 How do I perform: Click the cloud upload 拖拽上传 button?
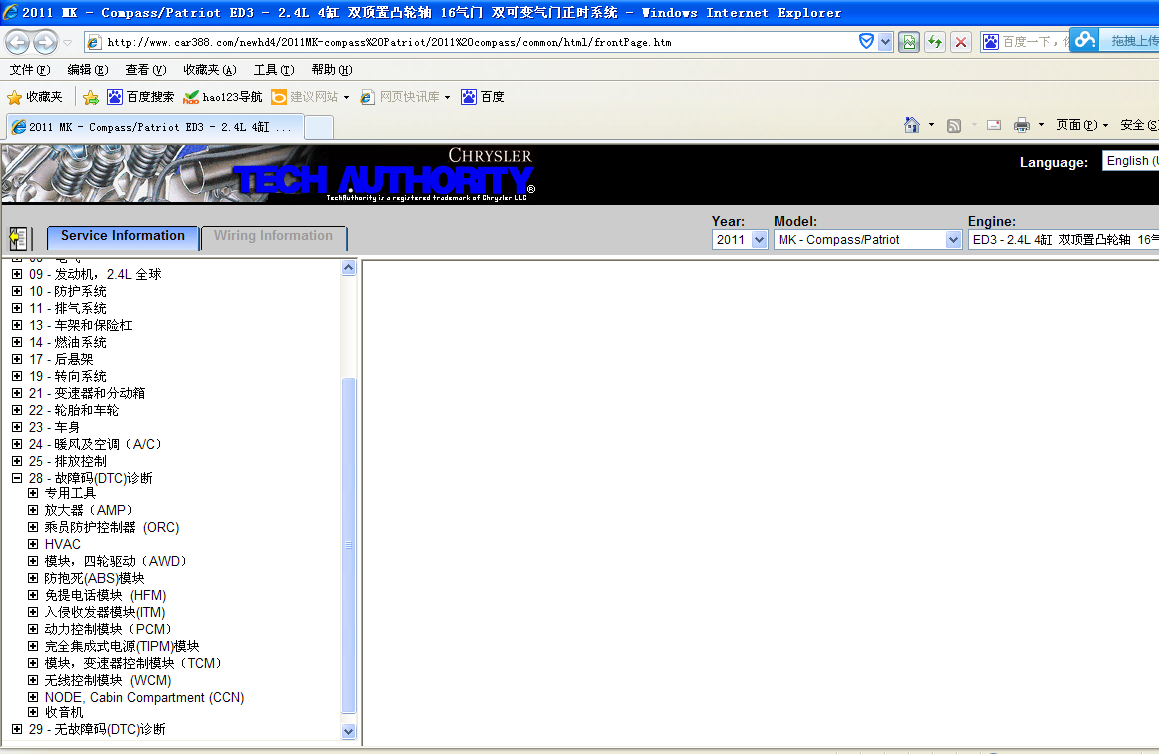(x=1115, y=41)
